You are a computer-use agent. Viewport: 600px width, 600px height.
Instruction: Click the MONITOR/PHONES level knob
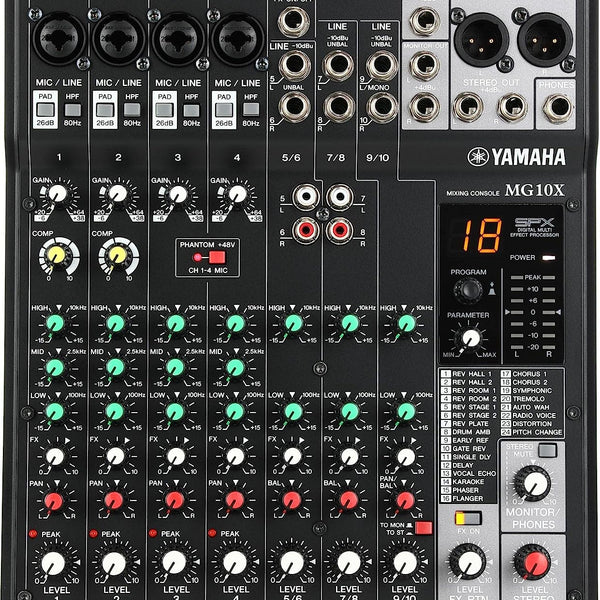(535, 483)
